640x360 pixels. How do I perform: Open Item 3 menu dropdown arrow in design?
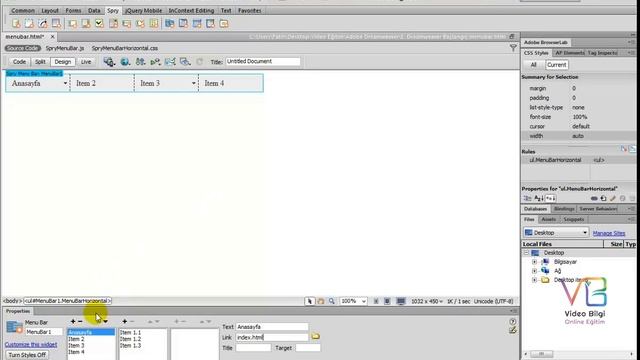click(x=193, y=83)
